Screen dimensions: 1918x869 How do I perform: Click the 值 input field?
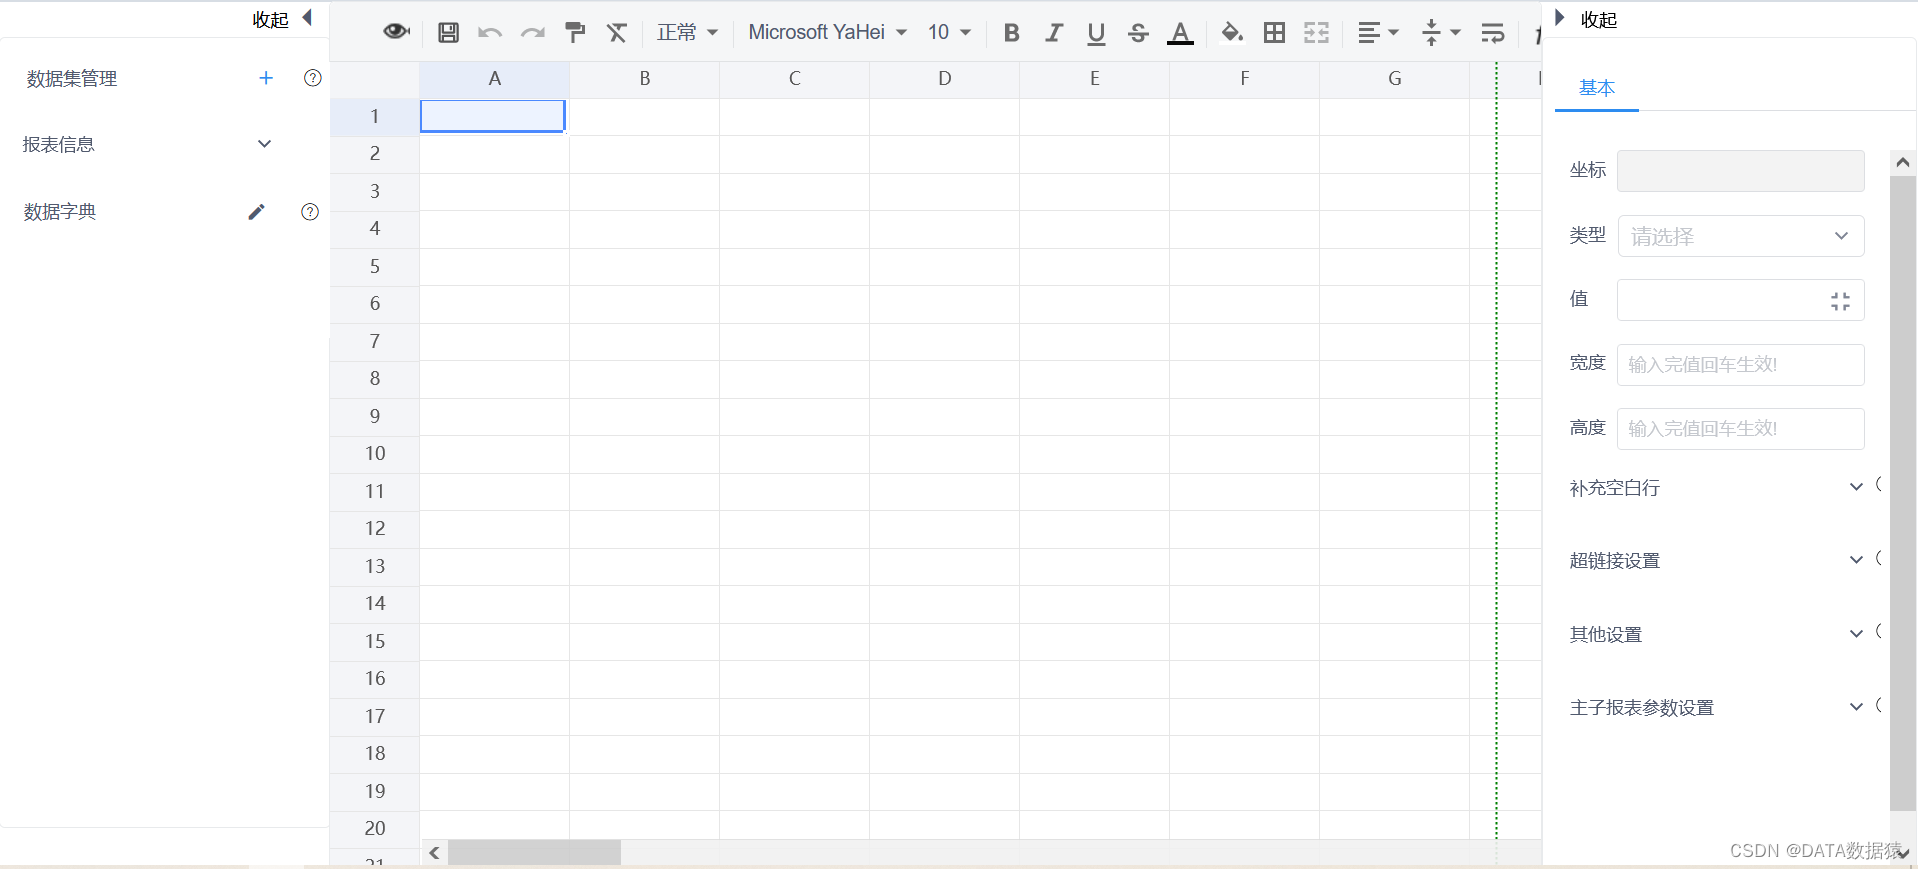tap(1740, 300)
